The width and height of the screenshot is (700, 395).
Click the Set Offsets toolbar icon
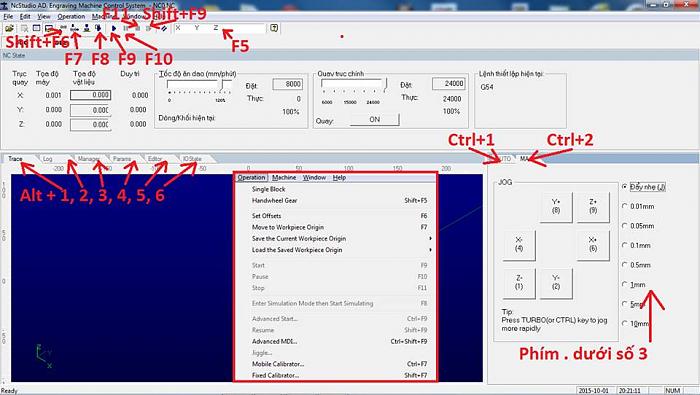[63, 28]
